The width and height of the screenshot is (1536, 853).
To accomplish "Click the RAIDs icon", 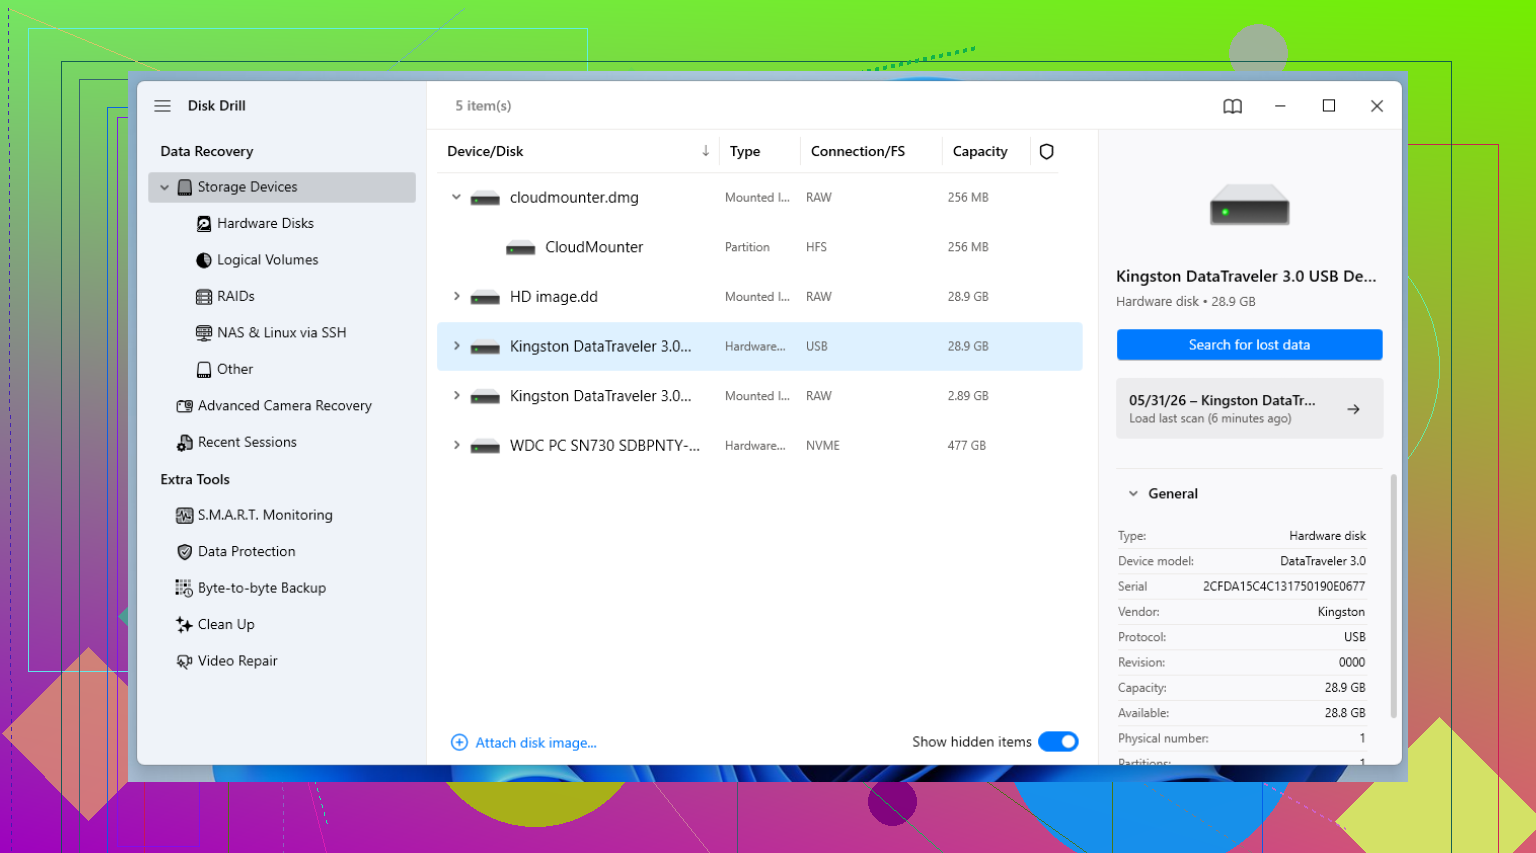I will click(x=204, y=297).
